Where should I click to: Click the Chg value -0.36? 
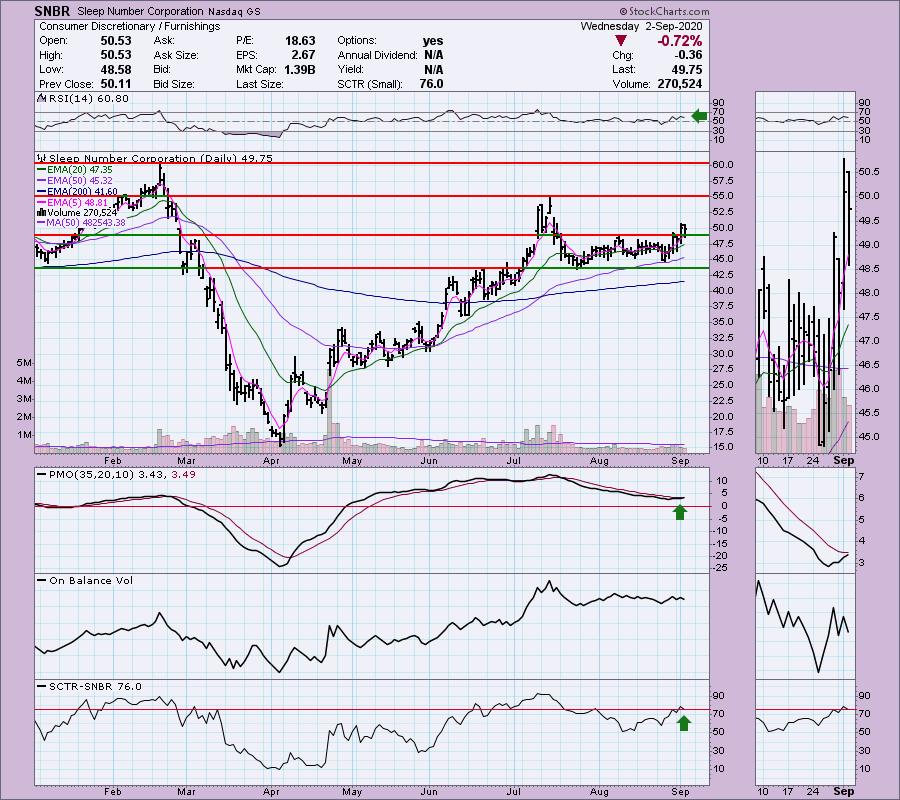[688, 55]
